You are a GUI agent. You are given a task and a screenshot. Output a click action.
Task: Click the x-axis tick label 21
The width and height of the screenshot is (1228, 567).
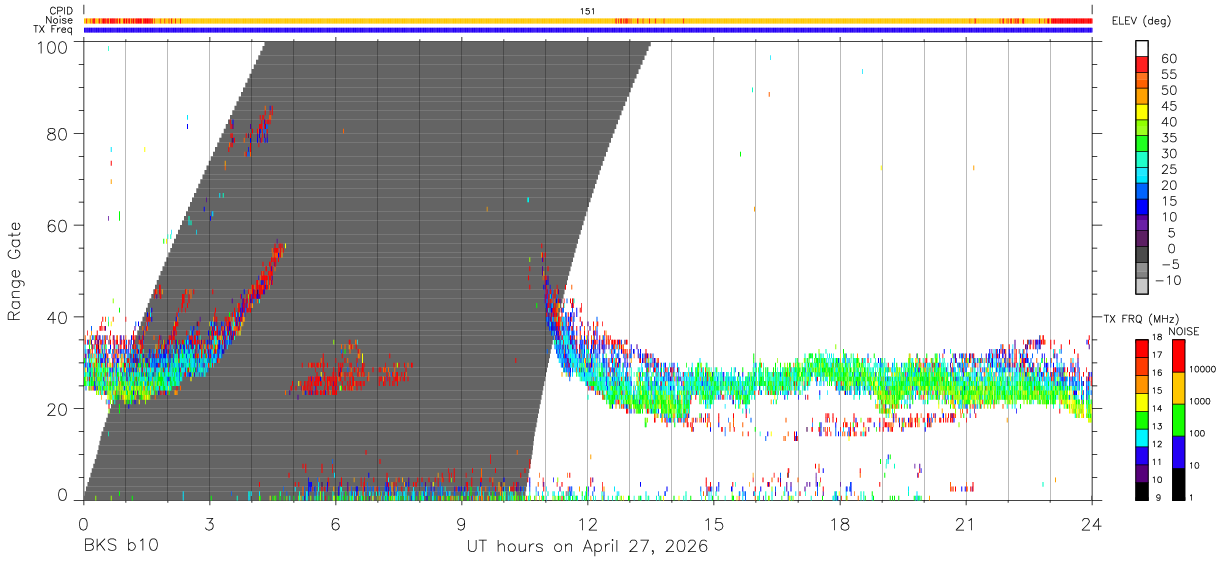click(x=966, y=524)
